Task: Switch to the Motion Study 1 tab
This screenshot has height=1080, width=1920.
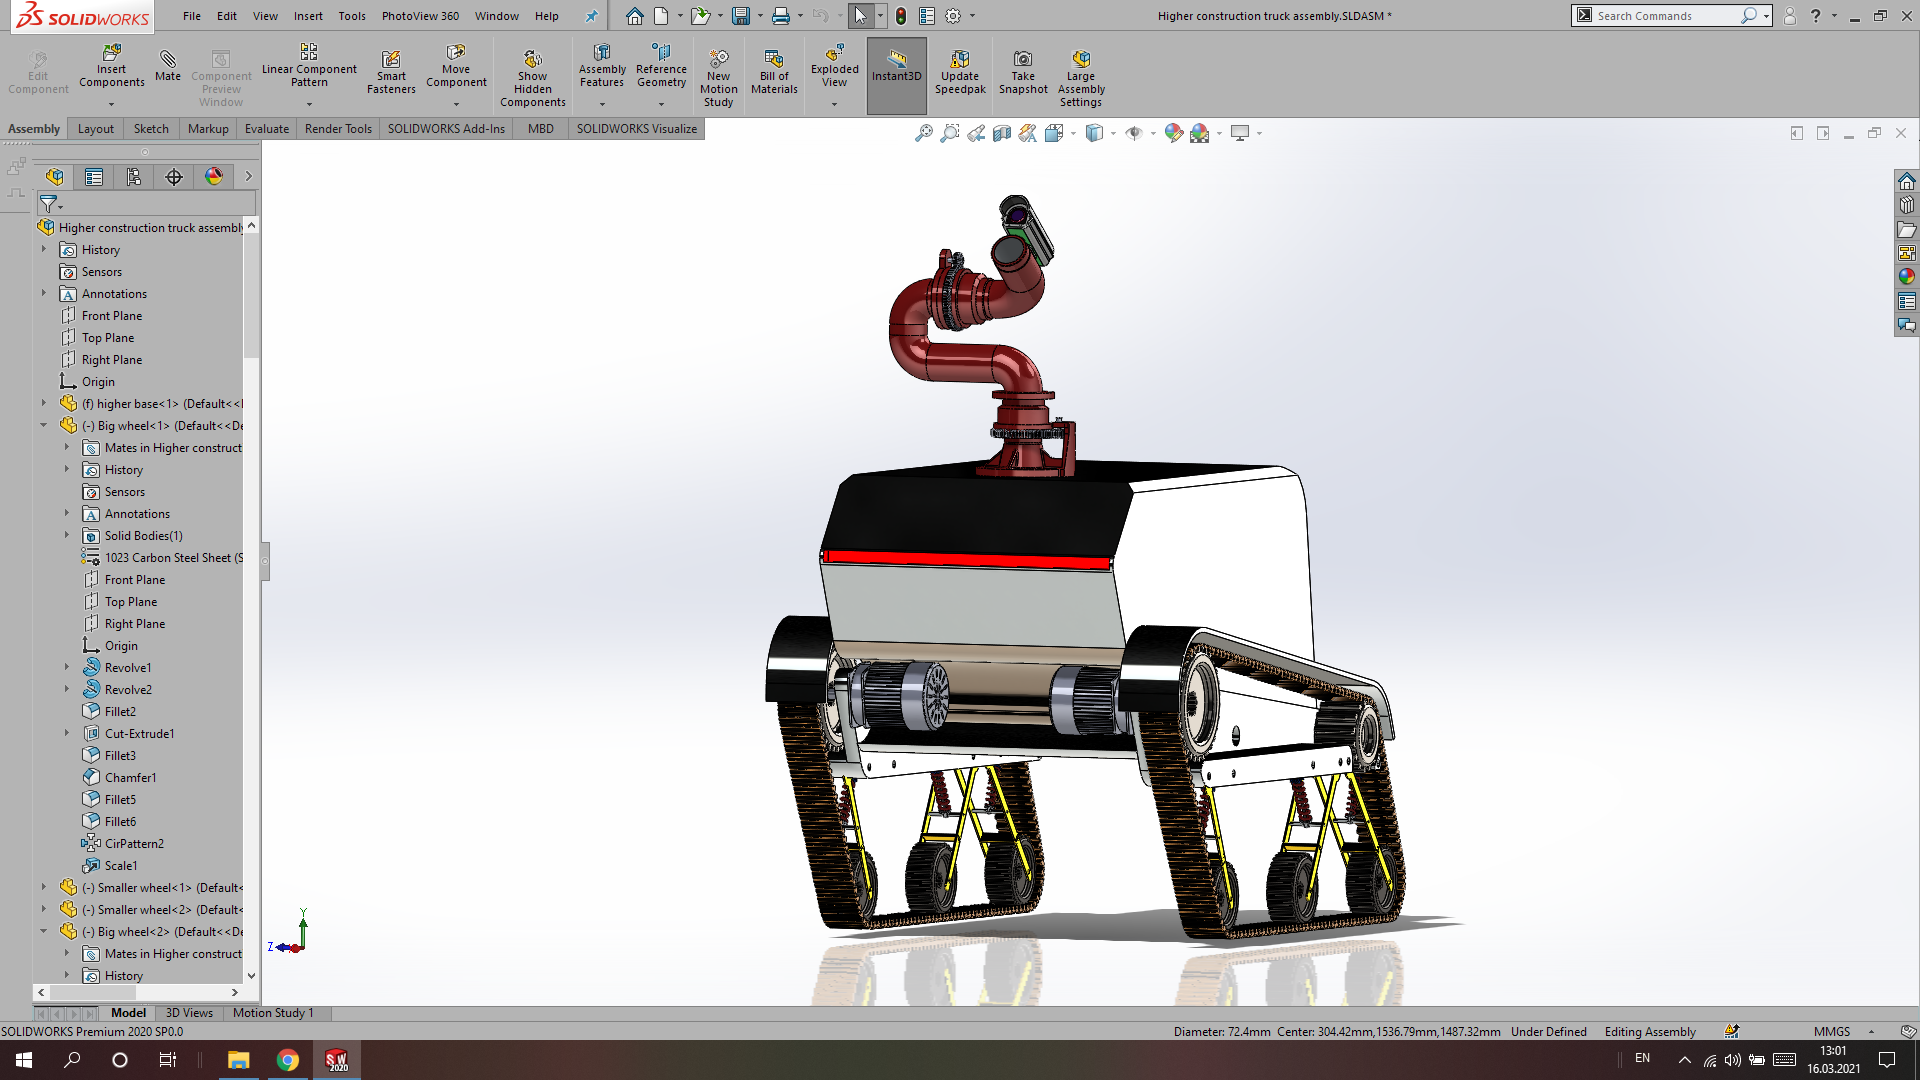Action: pos(273,1013)
